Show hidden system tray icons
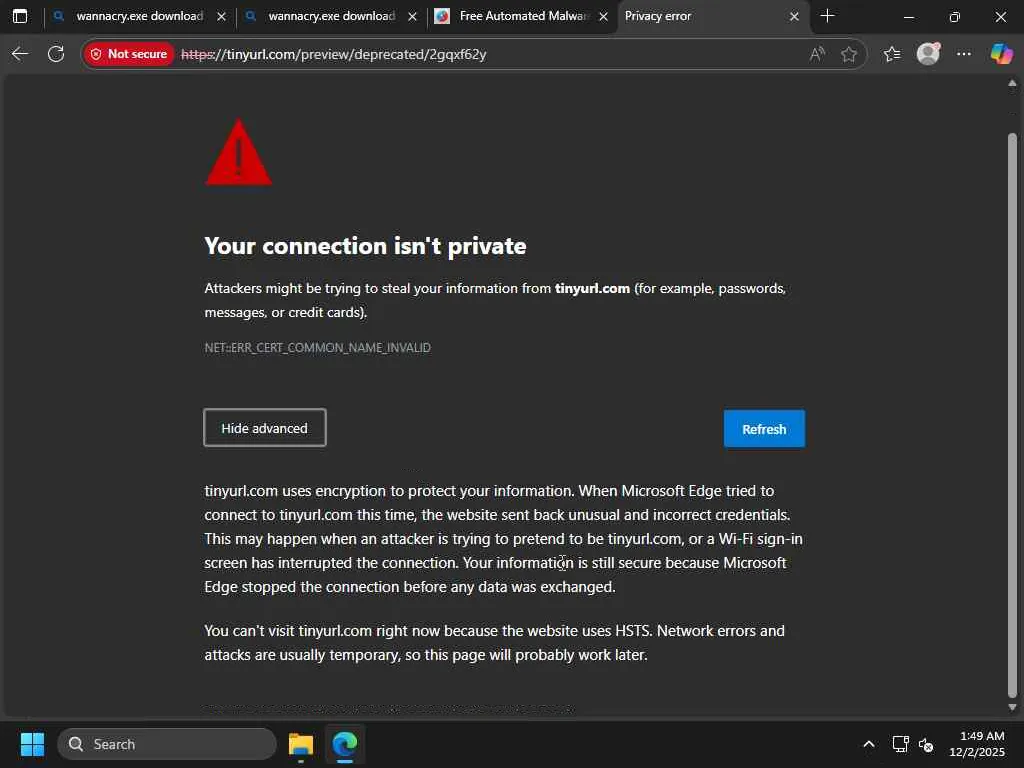Screen dimensions: 1024x768 pos(869,744)
